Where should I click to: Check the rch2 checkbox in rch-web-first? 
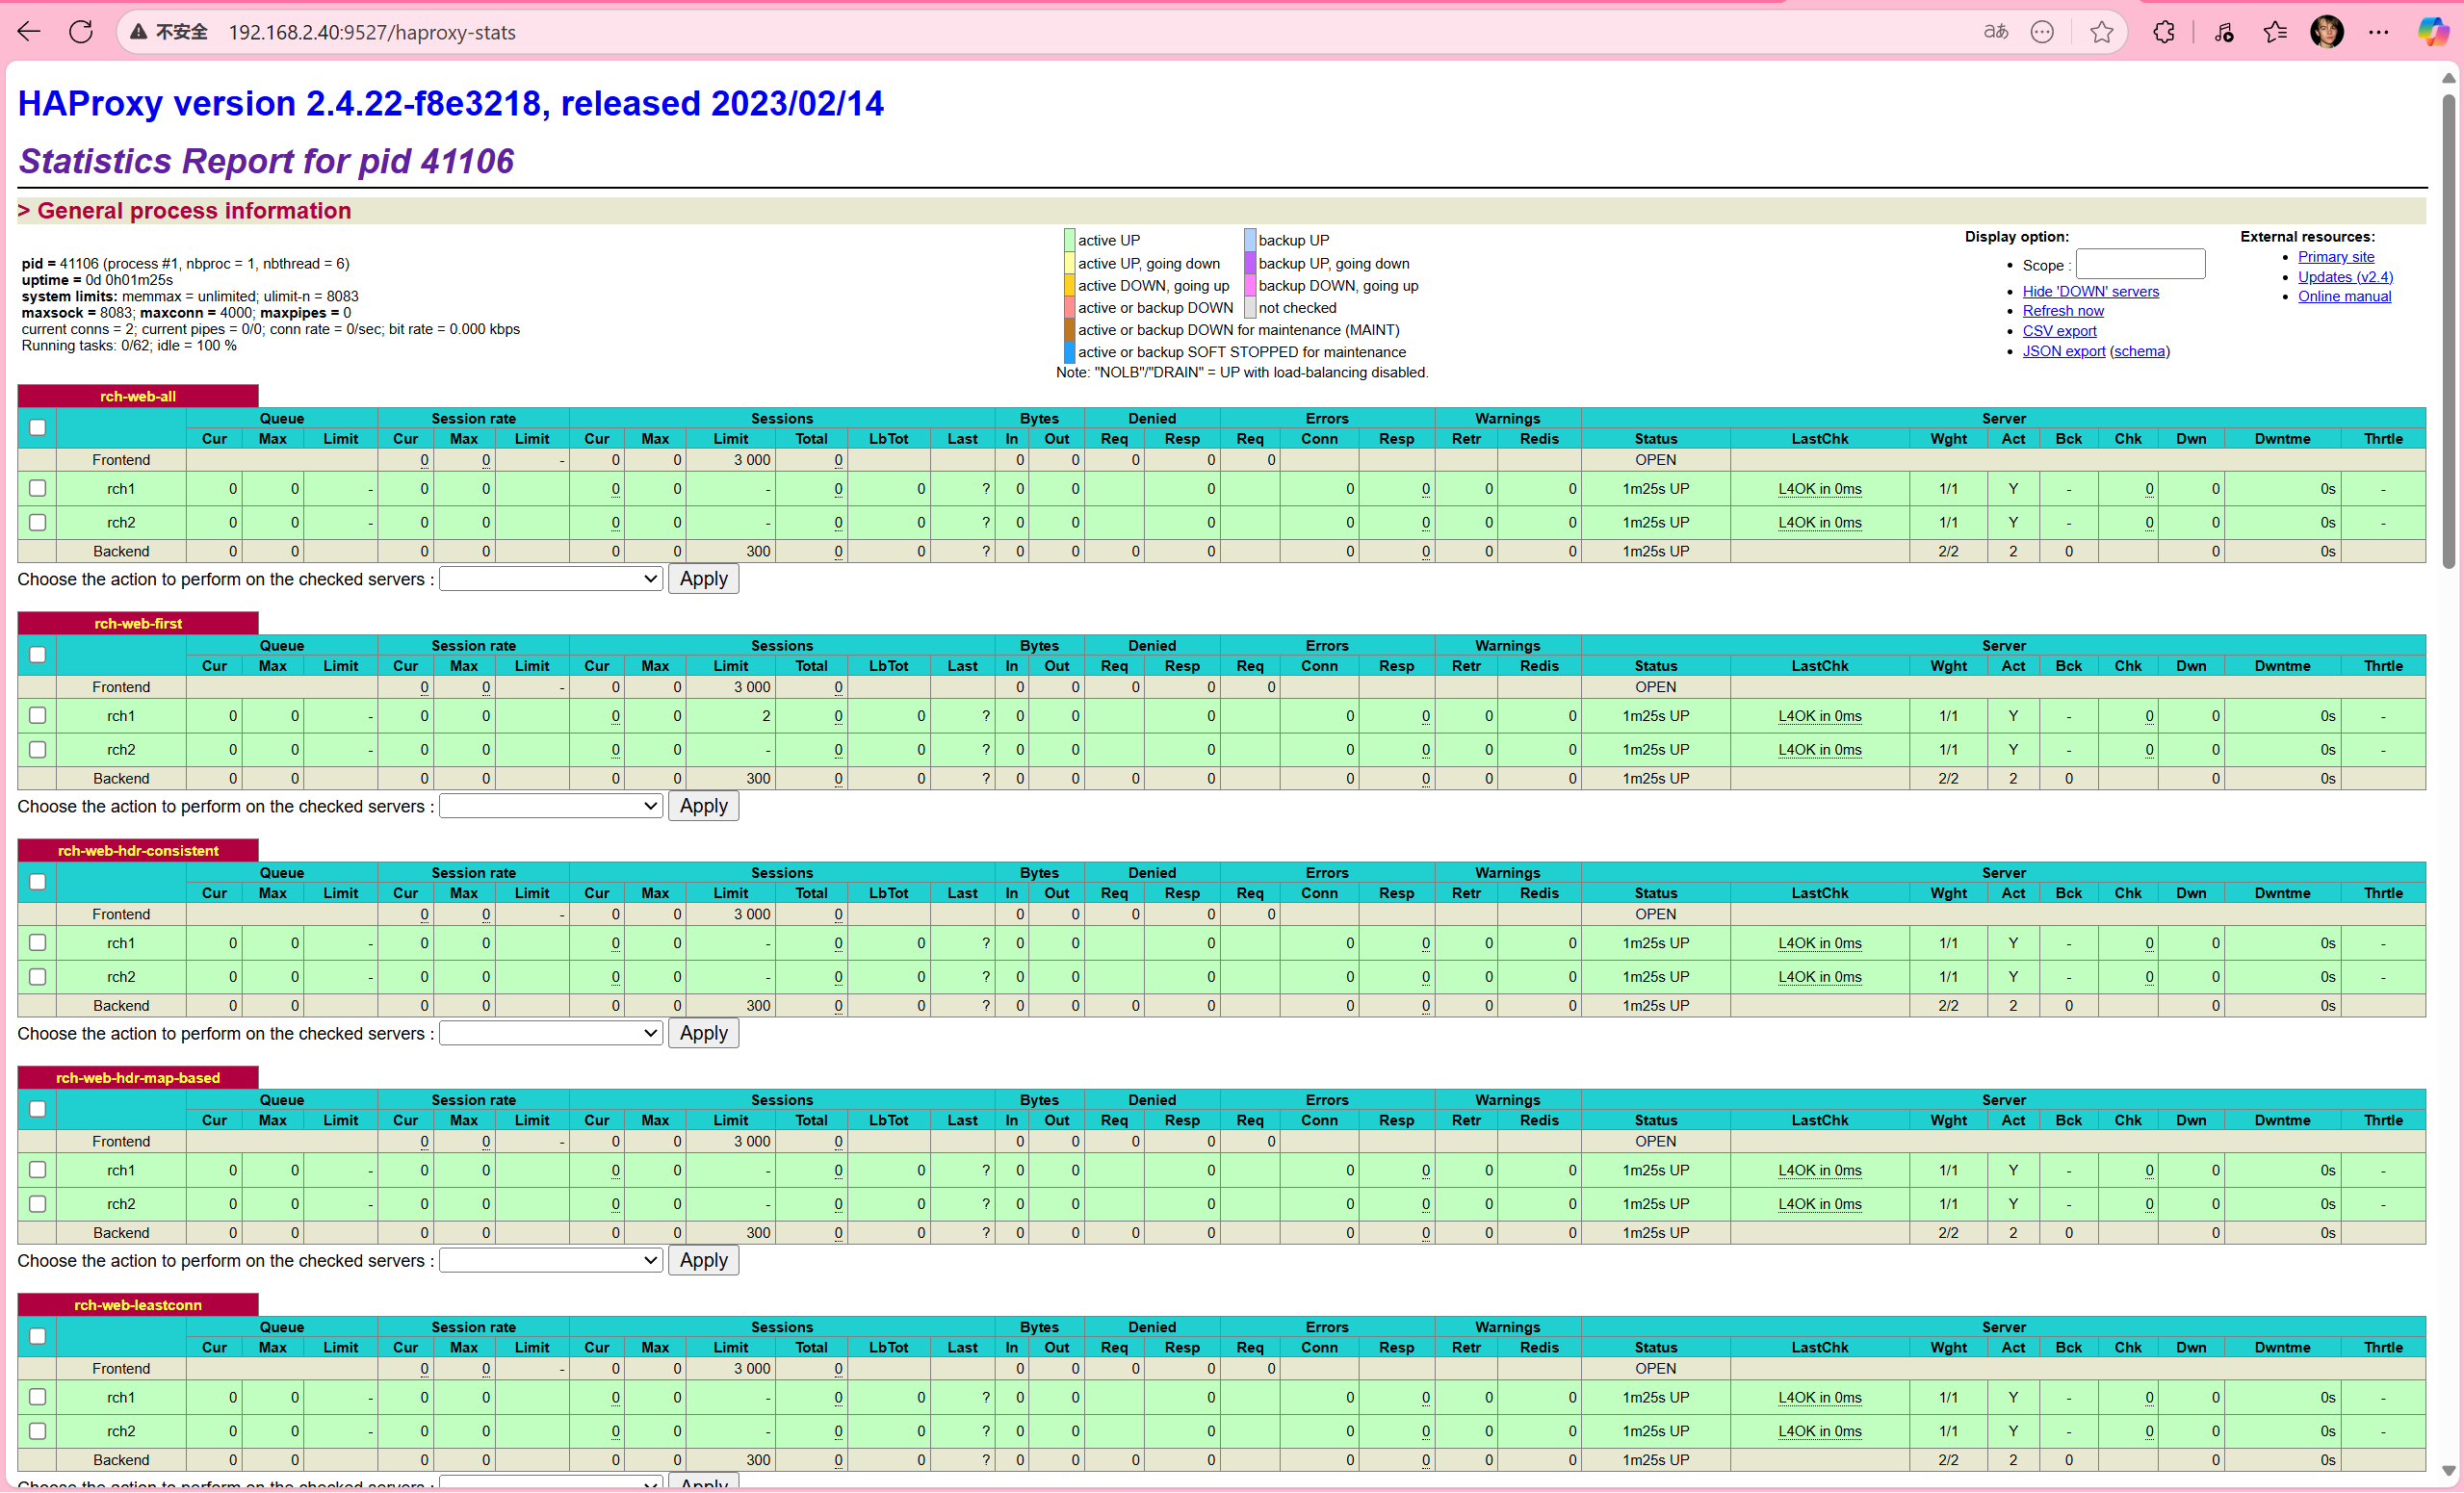coord(38,749)
